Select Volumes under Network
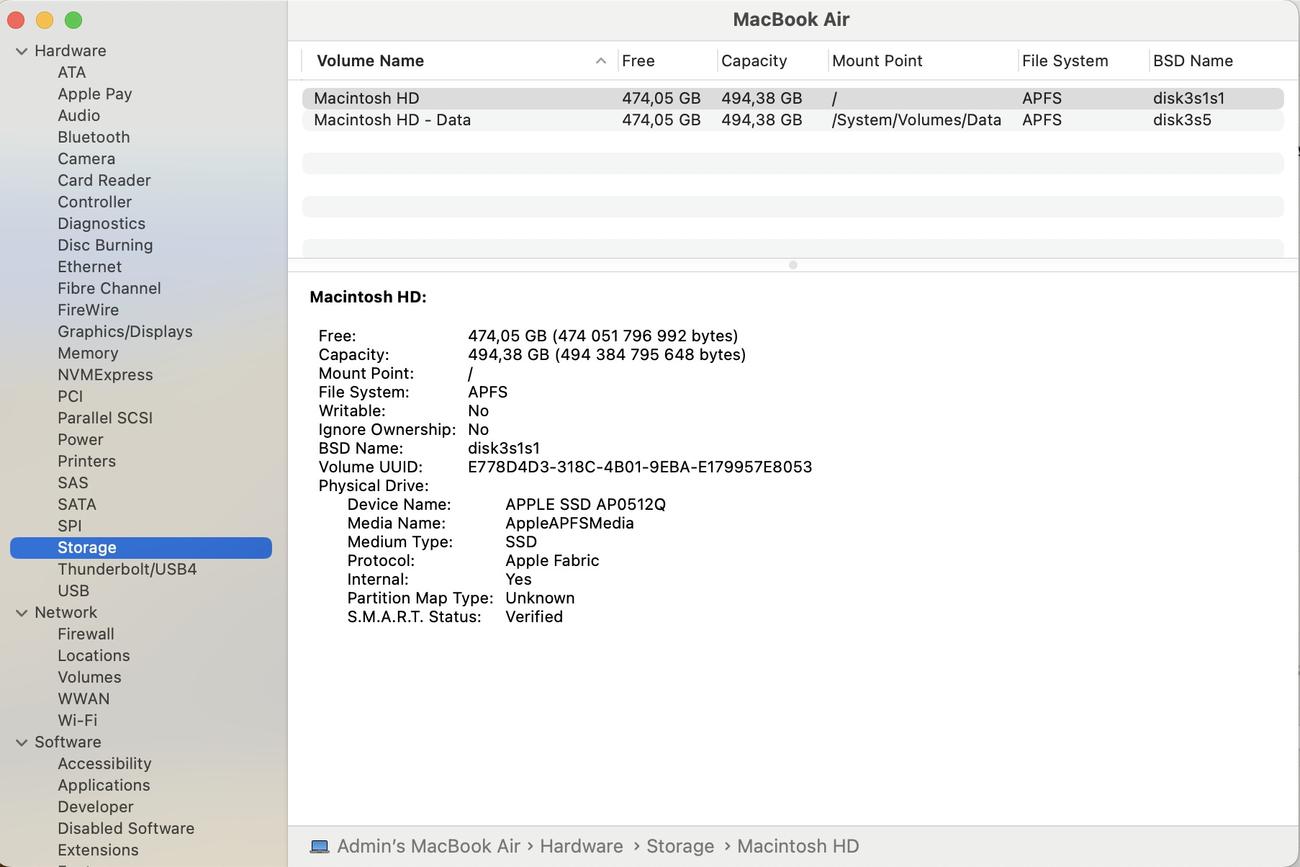 [89, 677]
